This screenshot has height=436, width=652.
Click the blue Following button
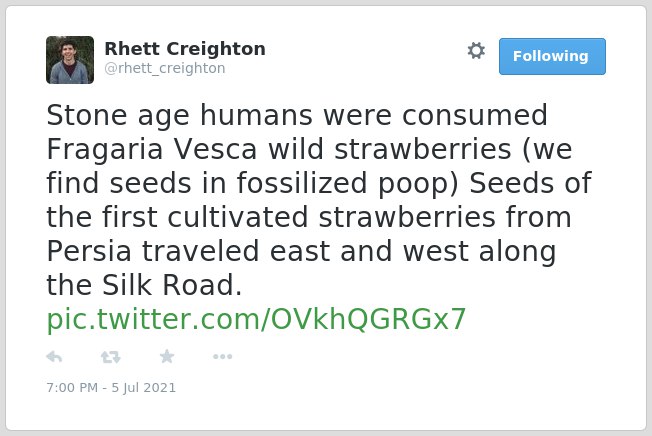coord(552,57)
